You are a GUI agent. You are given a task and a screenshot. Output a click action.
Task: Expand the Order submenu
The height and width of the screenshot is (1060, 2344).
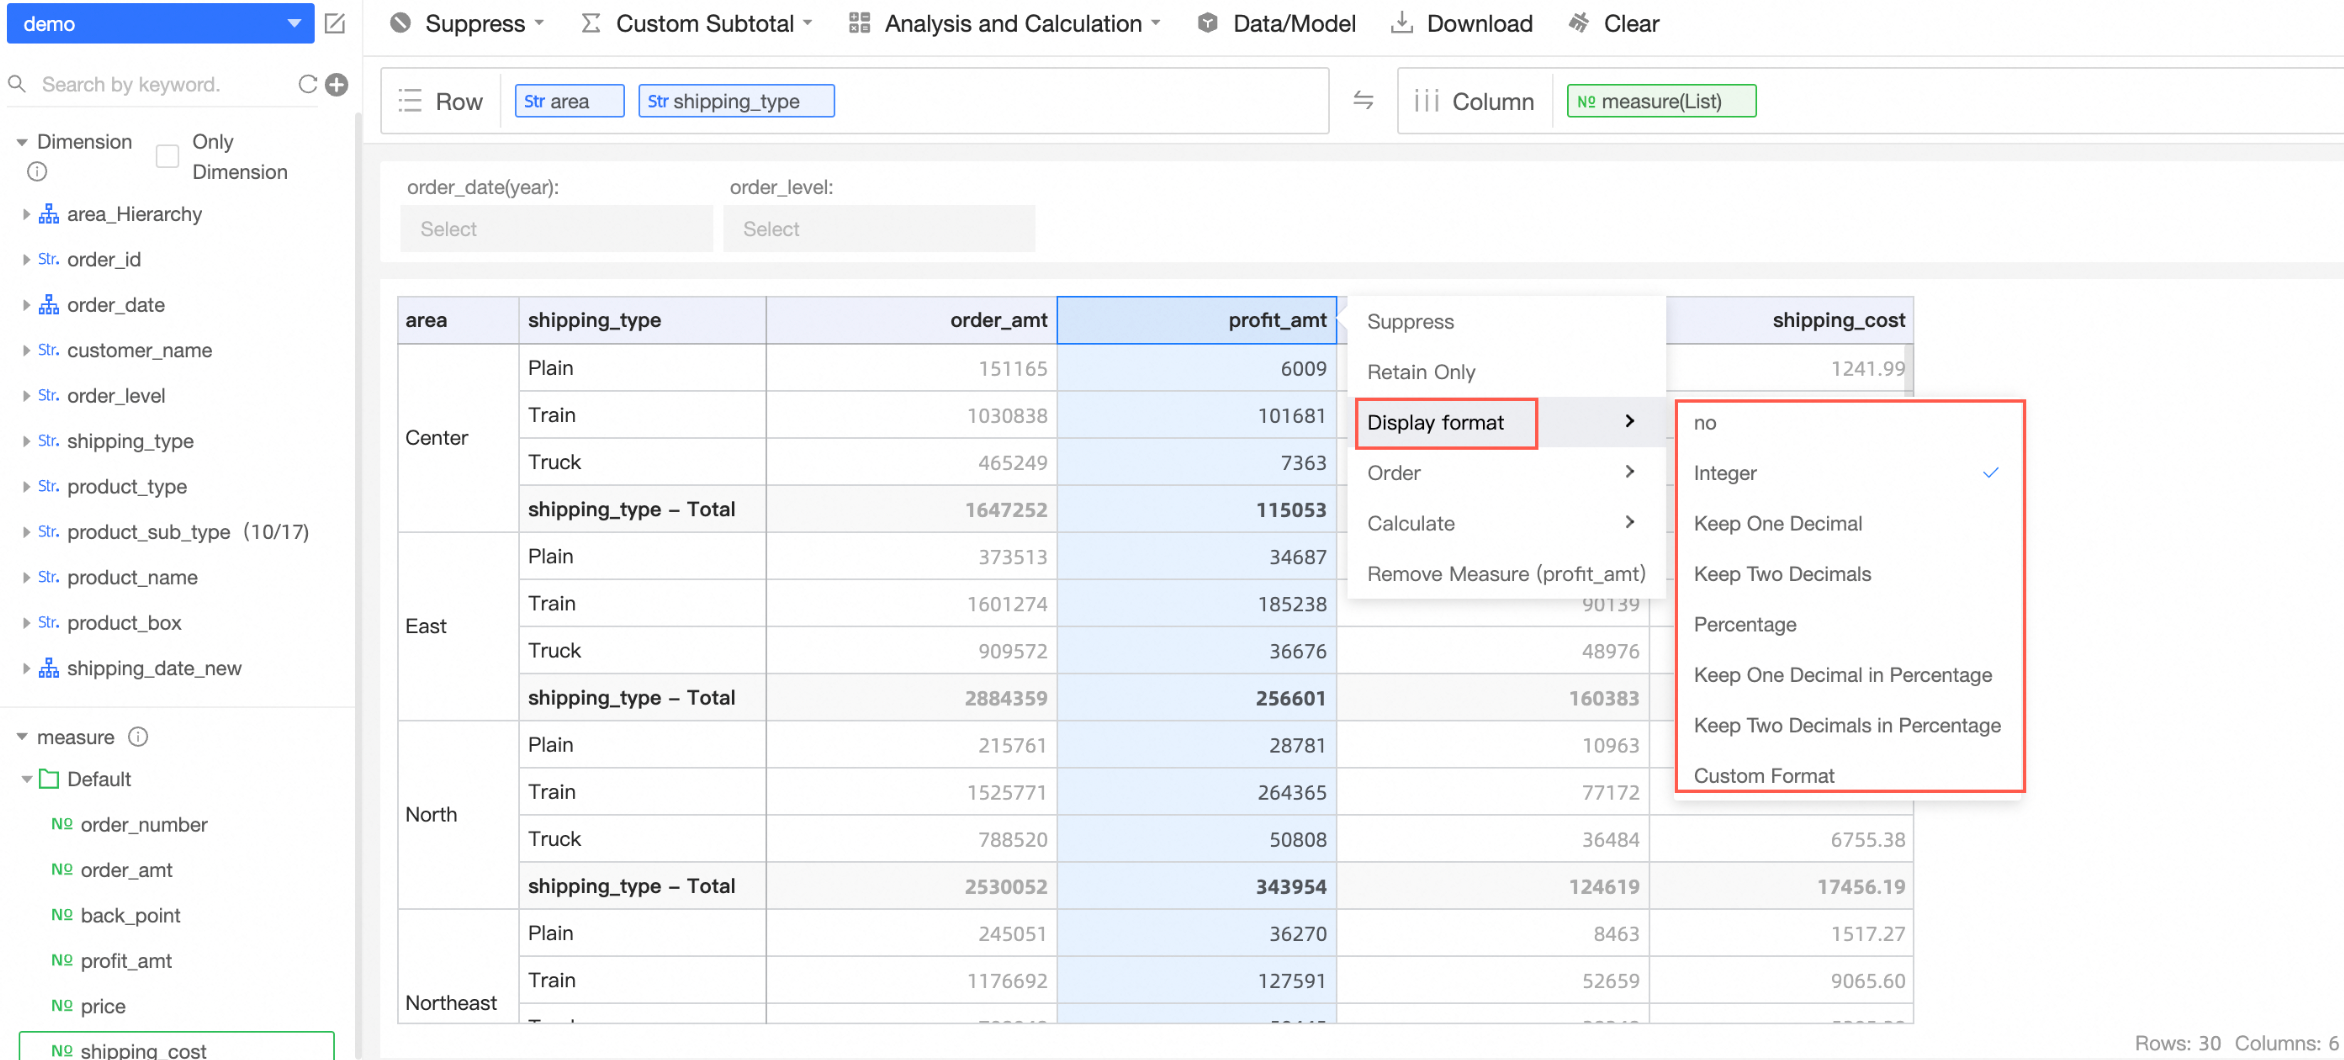click(x=1500, y=473)
